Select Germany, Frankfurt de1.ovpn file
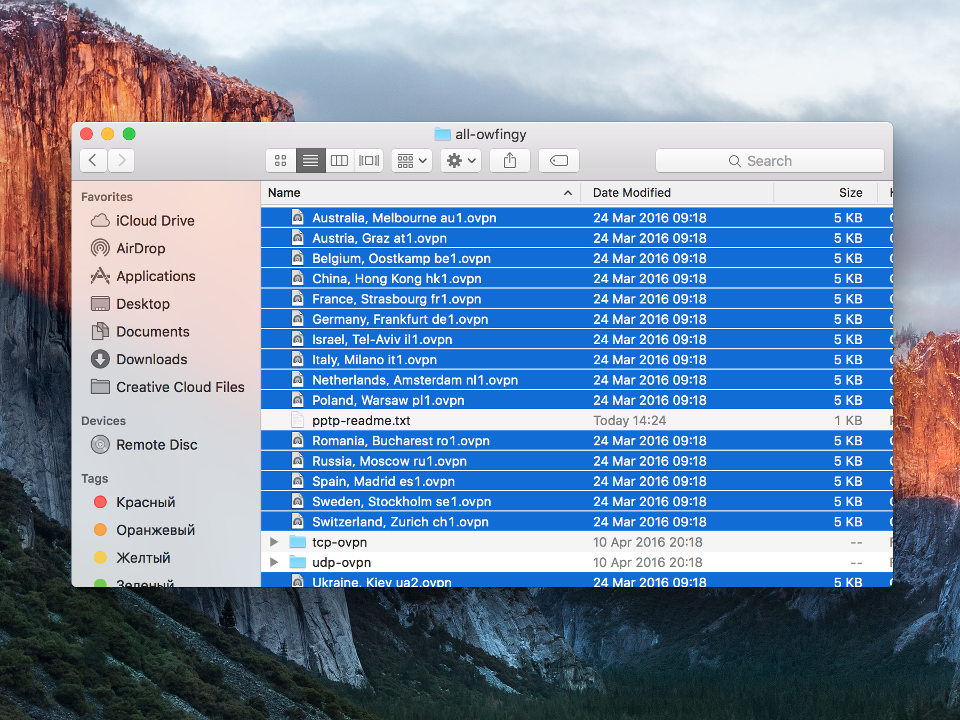The height and width of the screenshot is (720, 960). tap(577, 319)
